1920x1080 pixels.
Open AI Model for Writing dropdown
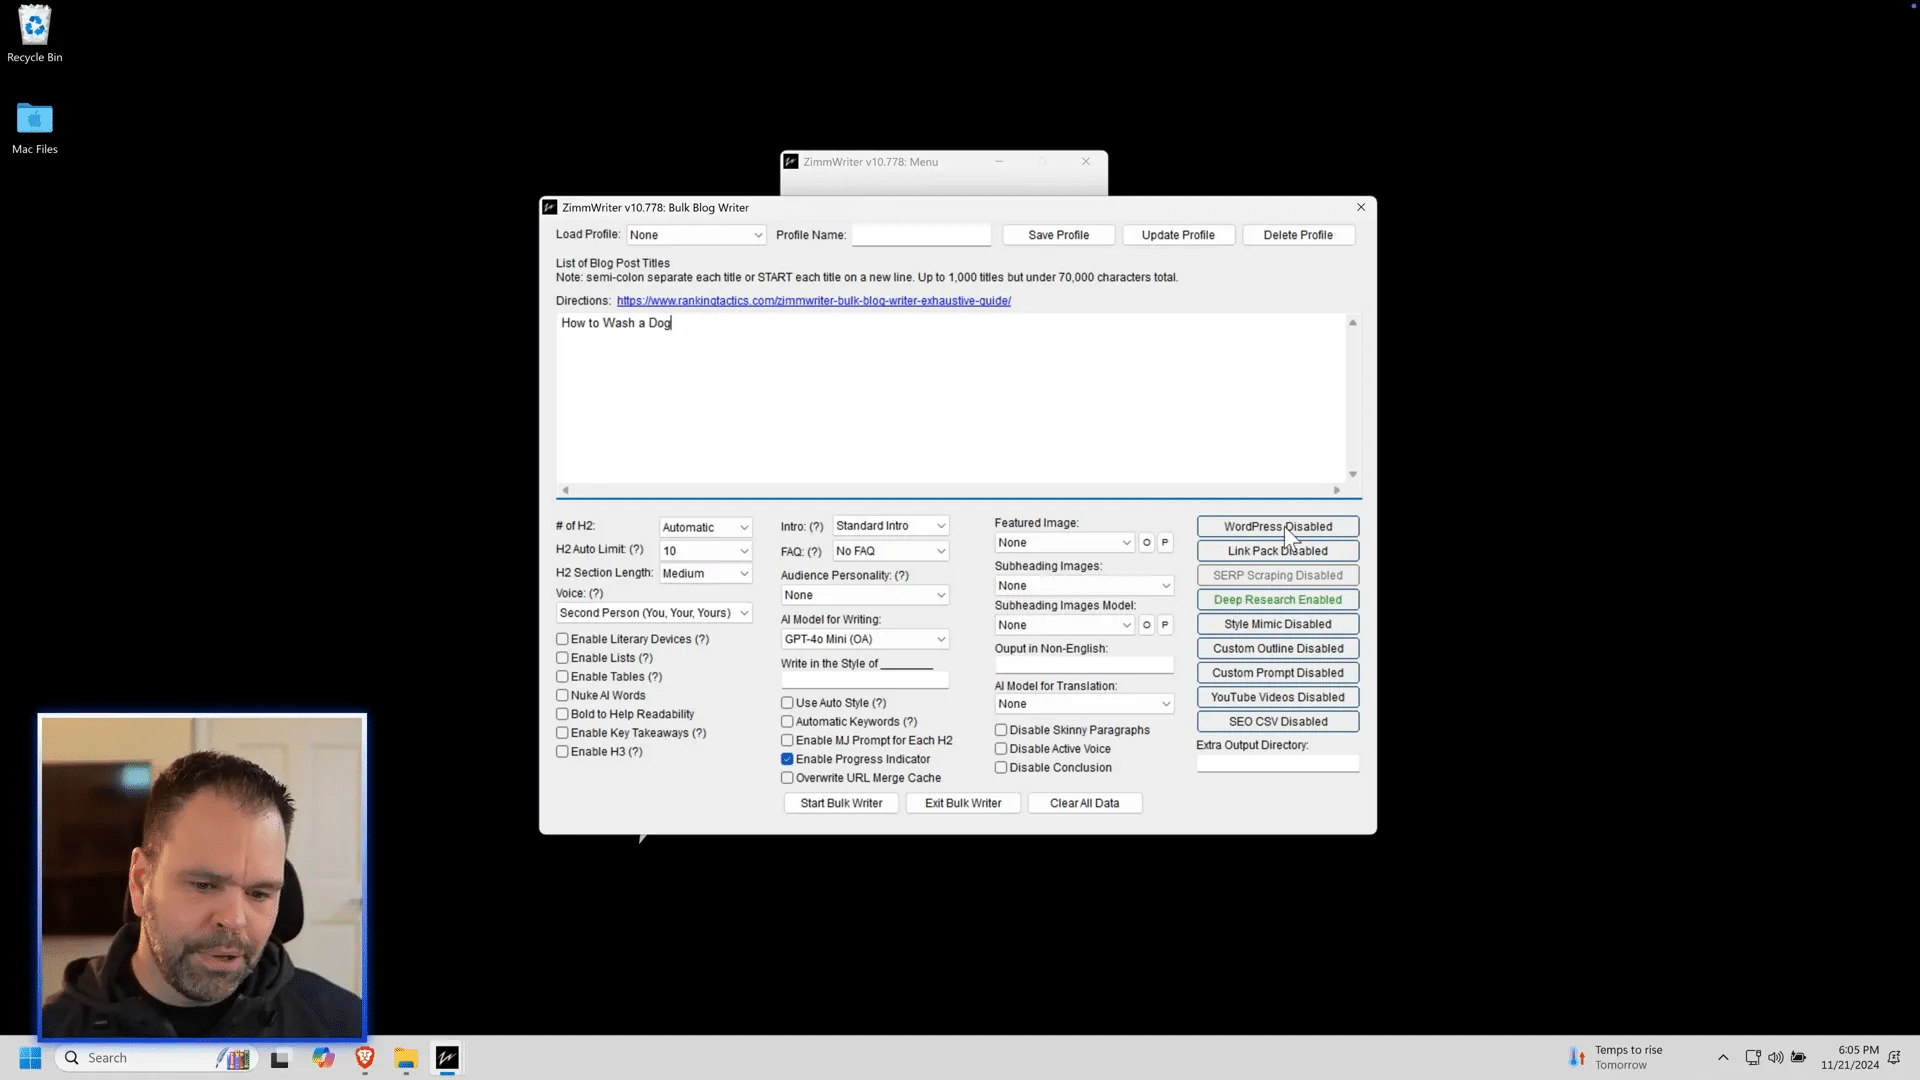point(865,639)
